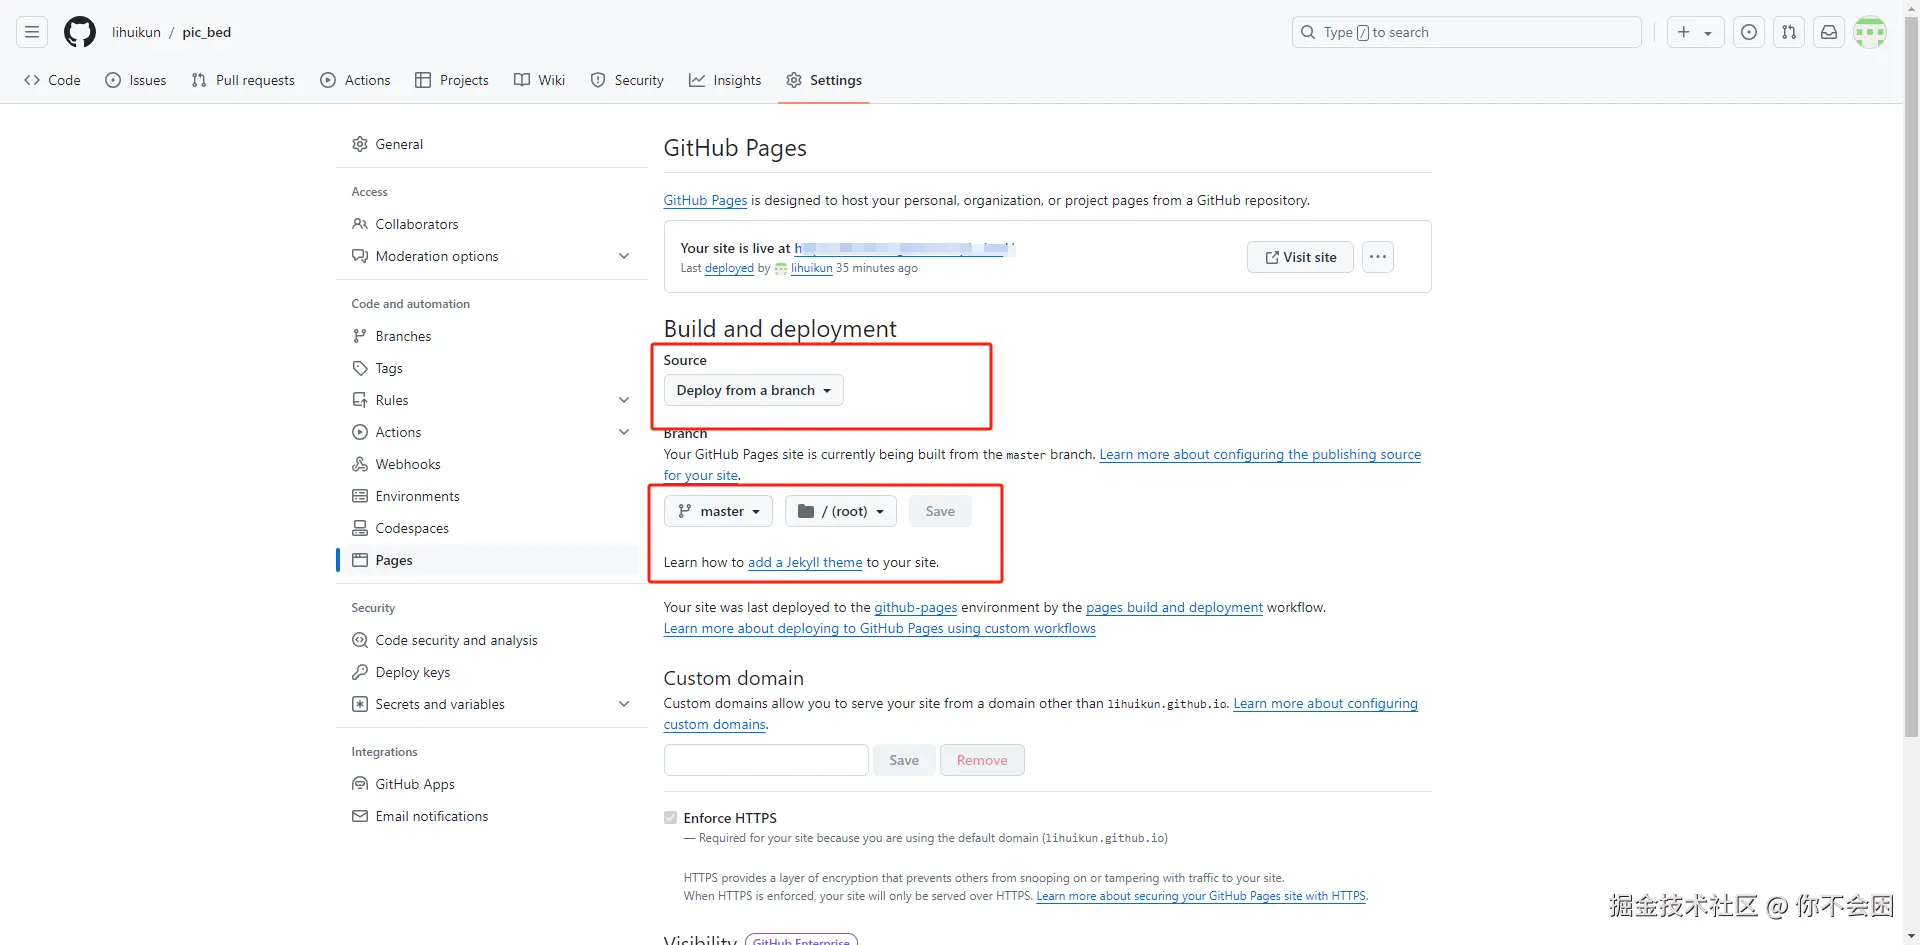Open the 'deployed' link under site status

pyautogui.click(x=729, y=268)
